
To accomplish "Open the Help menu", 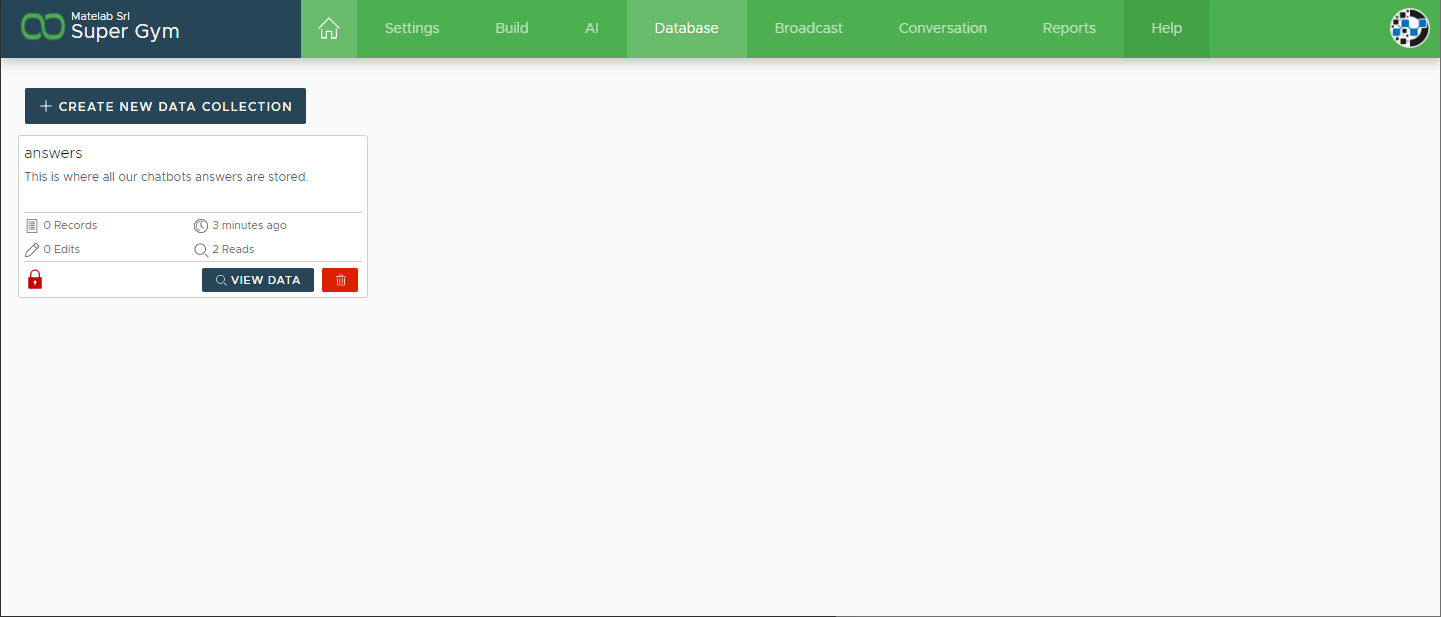I will click(1166, 29).
